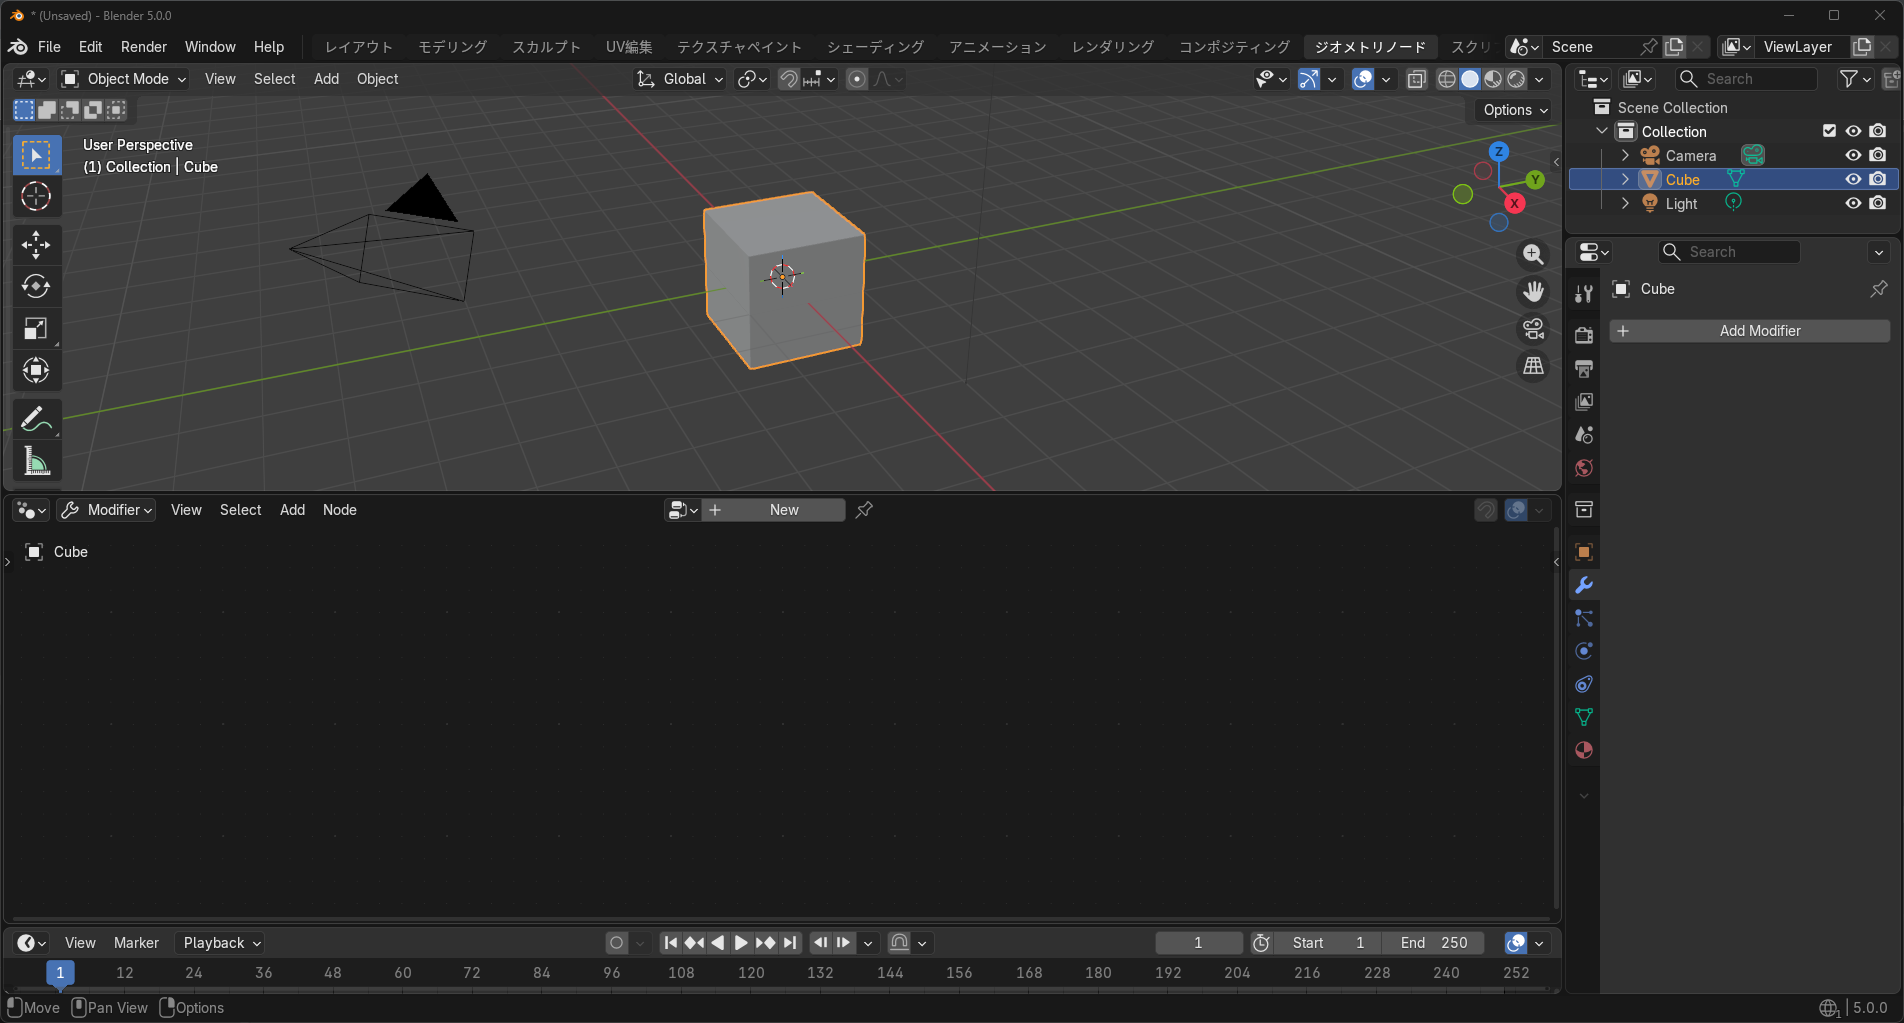This screenshot has height=1023, width=1904.
Task: Select the Scale tool
Action: coord(36,329)
